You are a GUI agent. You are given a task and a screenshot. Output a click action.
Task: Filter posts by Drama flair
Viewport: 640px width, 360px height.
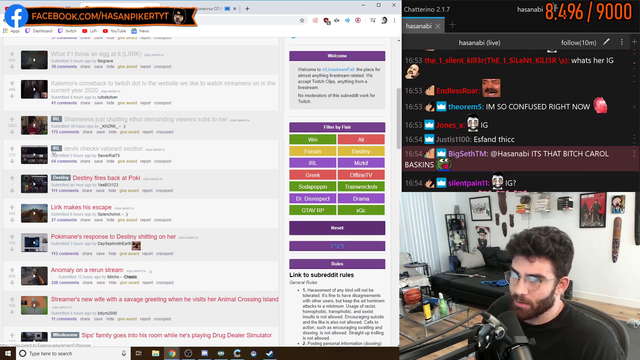[x=361, y=199]
